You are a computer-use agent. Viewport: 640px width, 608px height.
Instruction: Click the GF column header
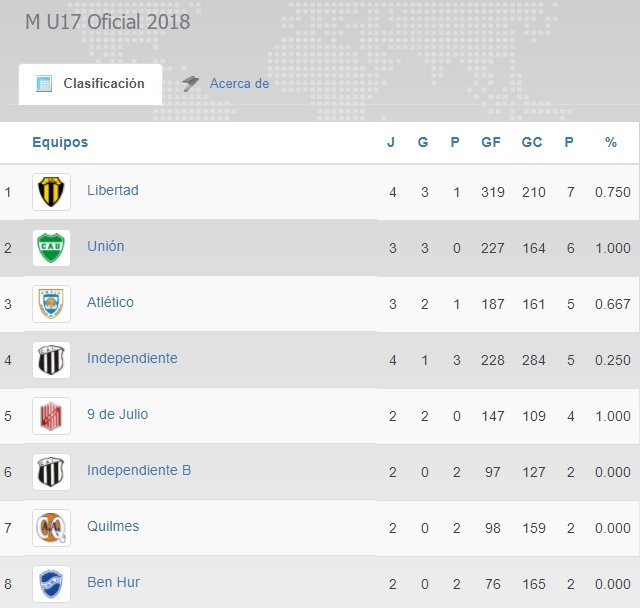click(x=491, y=142)
